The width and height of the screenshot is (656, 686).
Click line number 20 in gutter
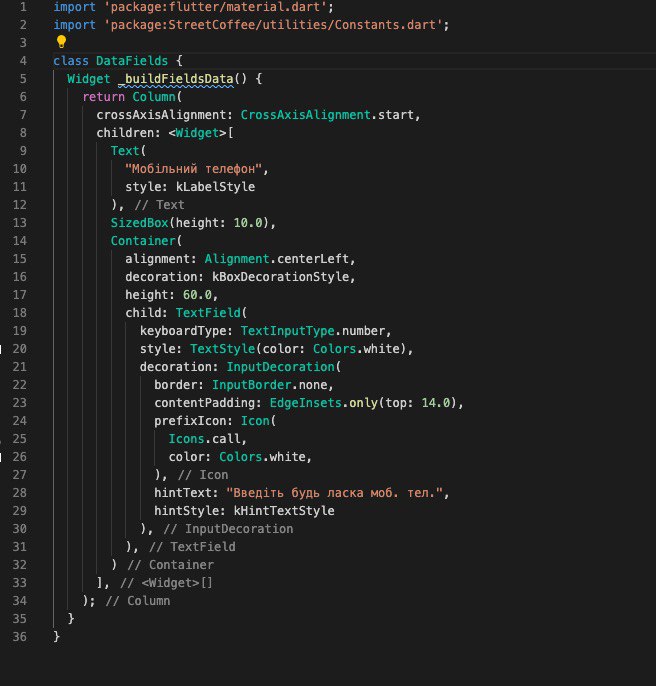[19, 349]
